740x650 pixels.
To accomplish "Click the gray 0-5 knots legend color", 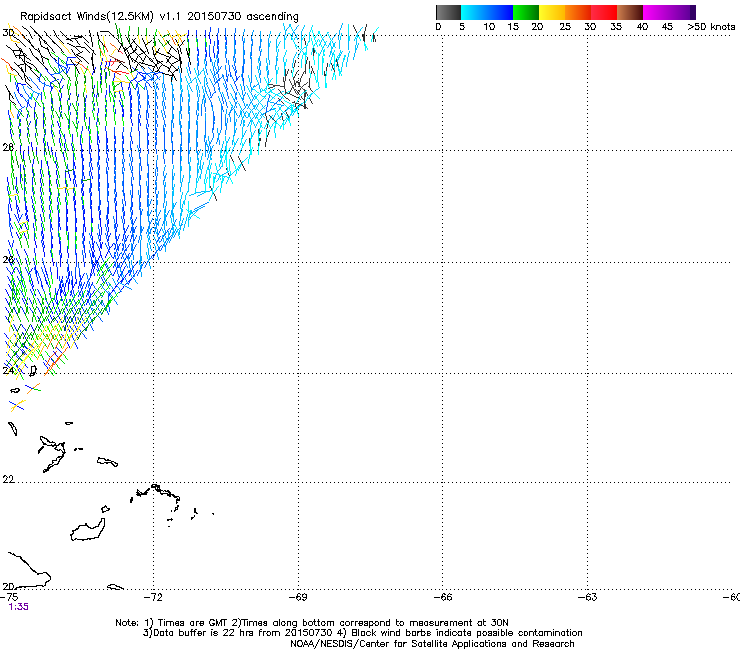I will (x=448, y=12).
